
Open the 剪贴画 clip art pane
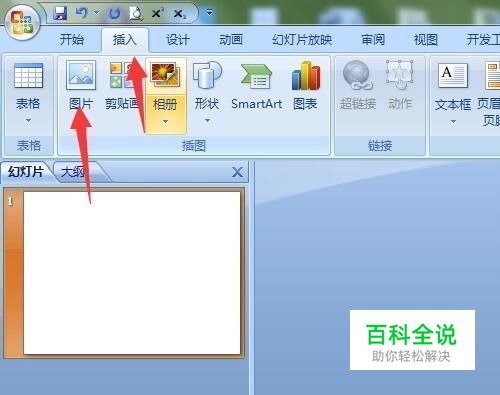coord(122,85)
